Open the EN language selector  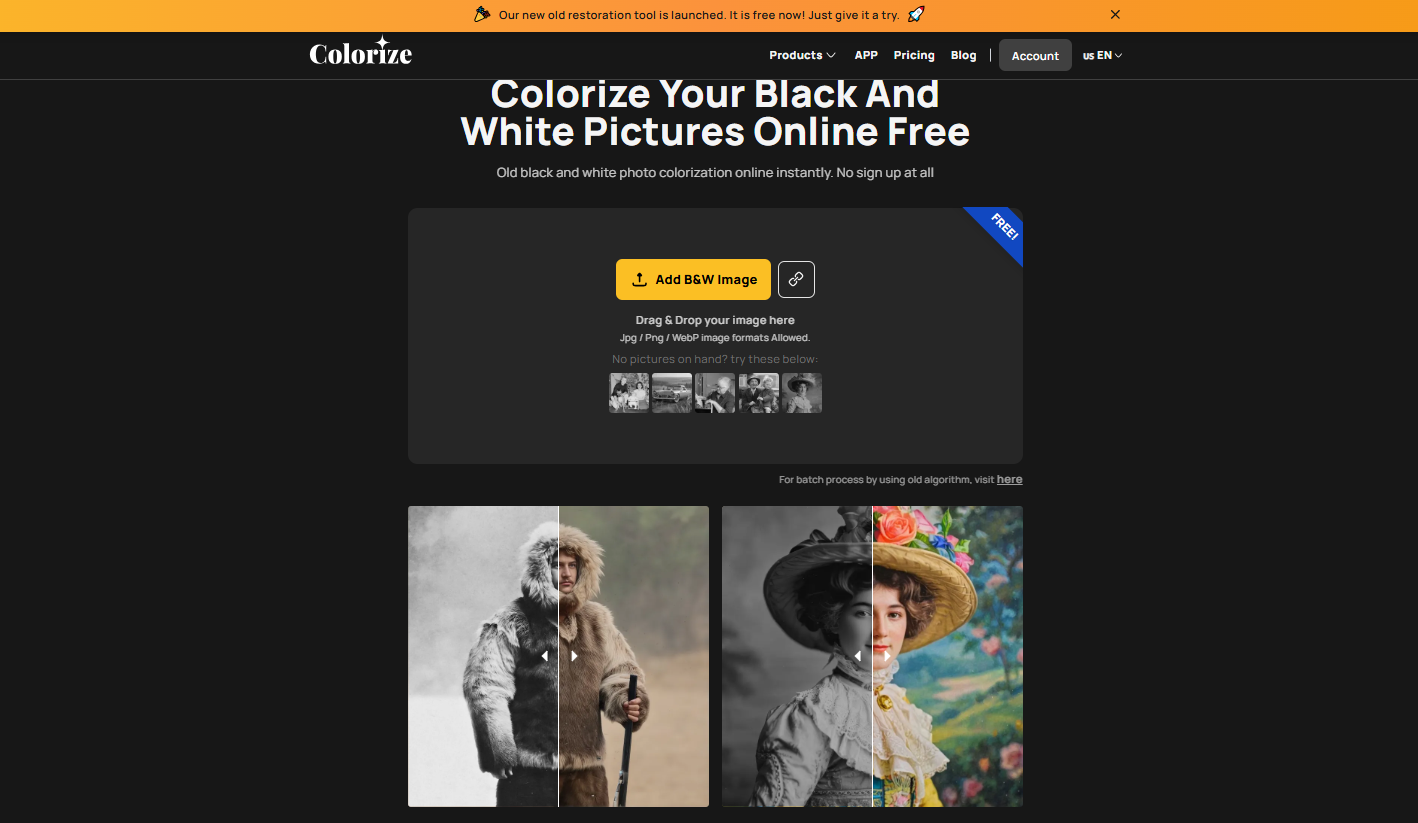point(1102,56)
